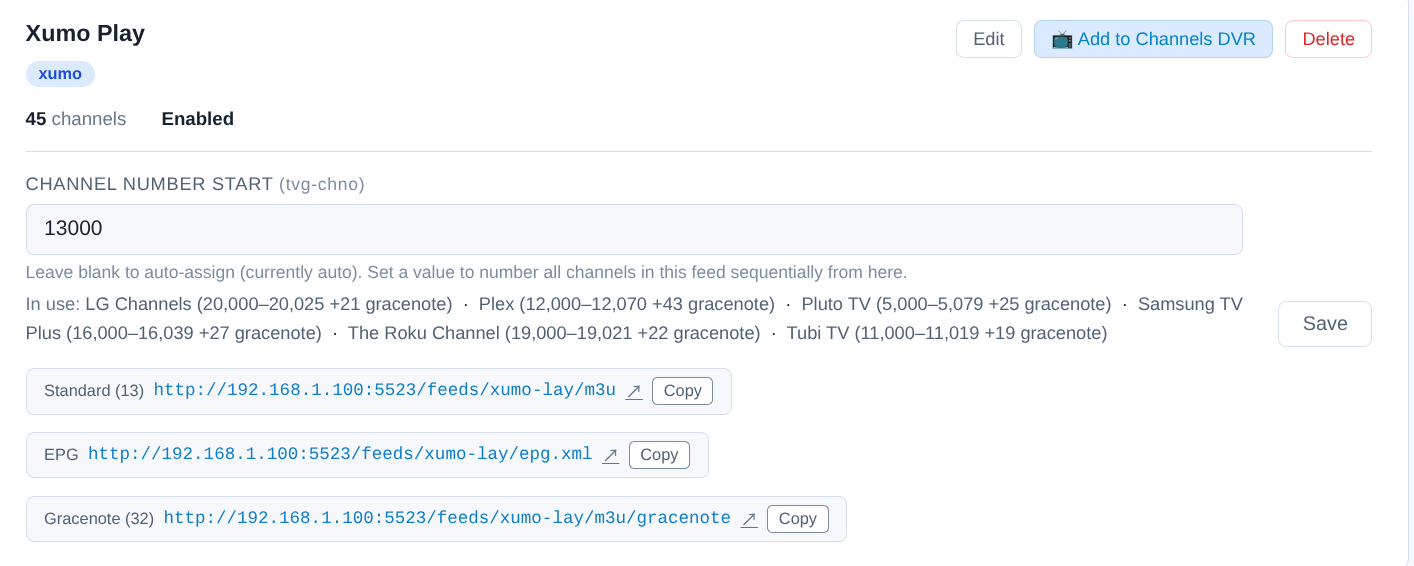
Task: Add Xumo Play to Channels DVR
Action: tap(1152, 39)
